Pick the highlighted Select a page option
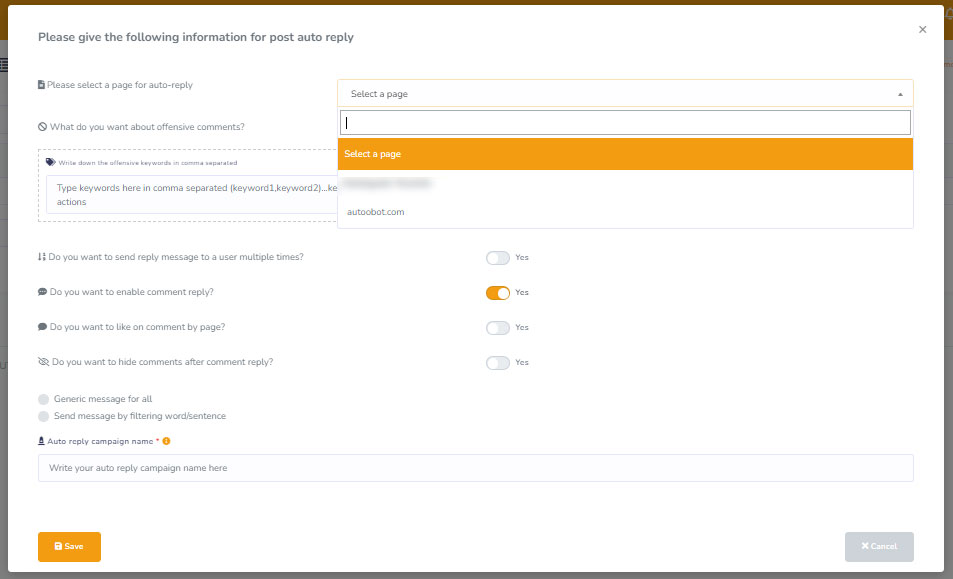The width and height of the screenshot is (953, 579). point(625,154)
